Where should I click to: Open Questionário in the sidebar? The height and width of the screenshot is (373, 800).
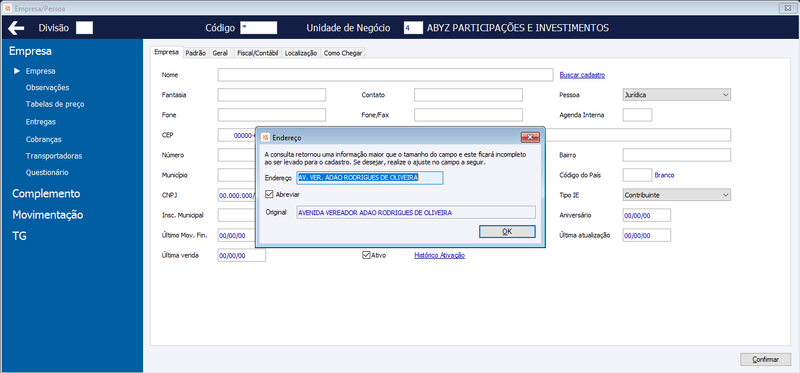(x=47, y=172)
